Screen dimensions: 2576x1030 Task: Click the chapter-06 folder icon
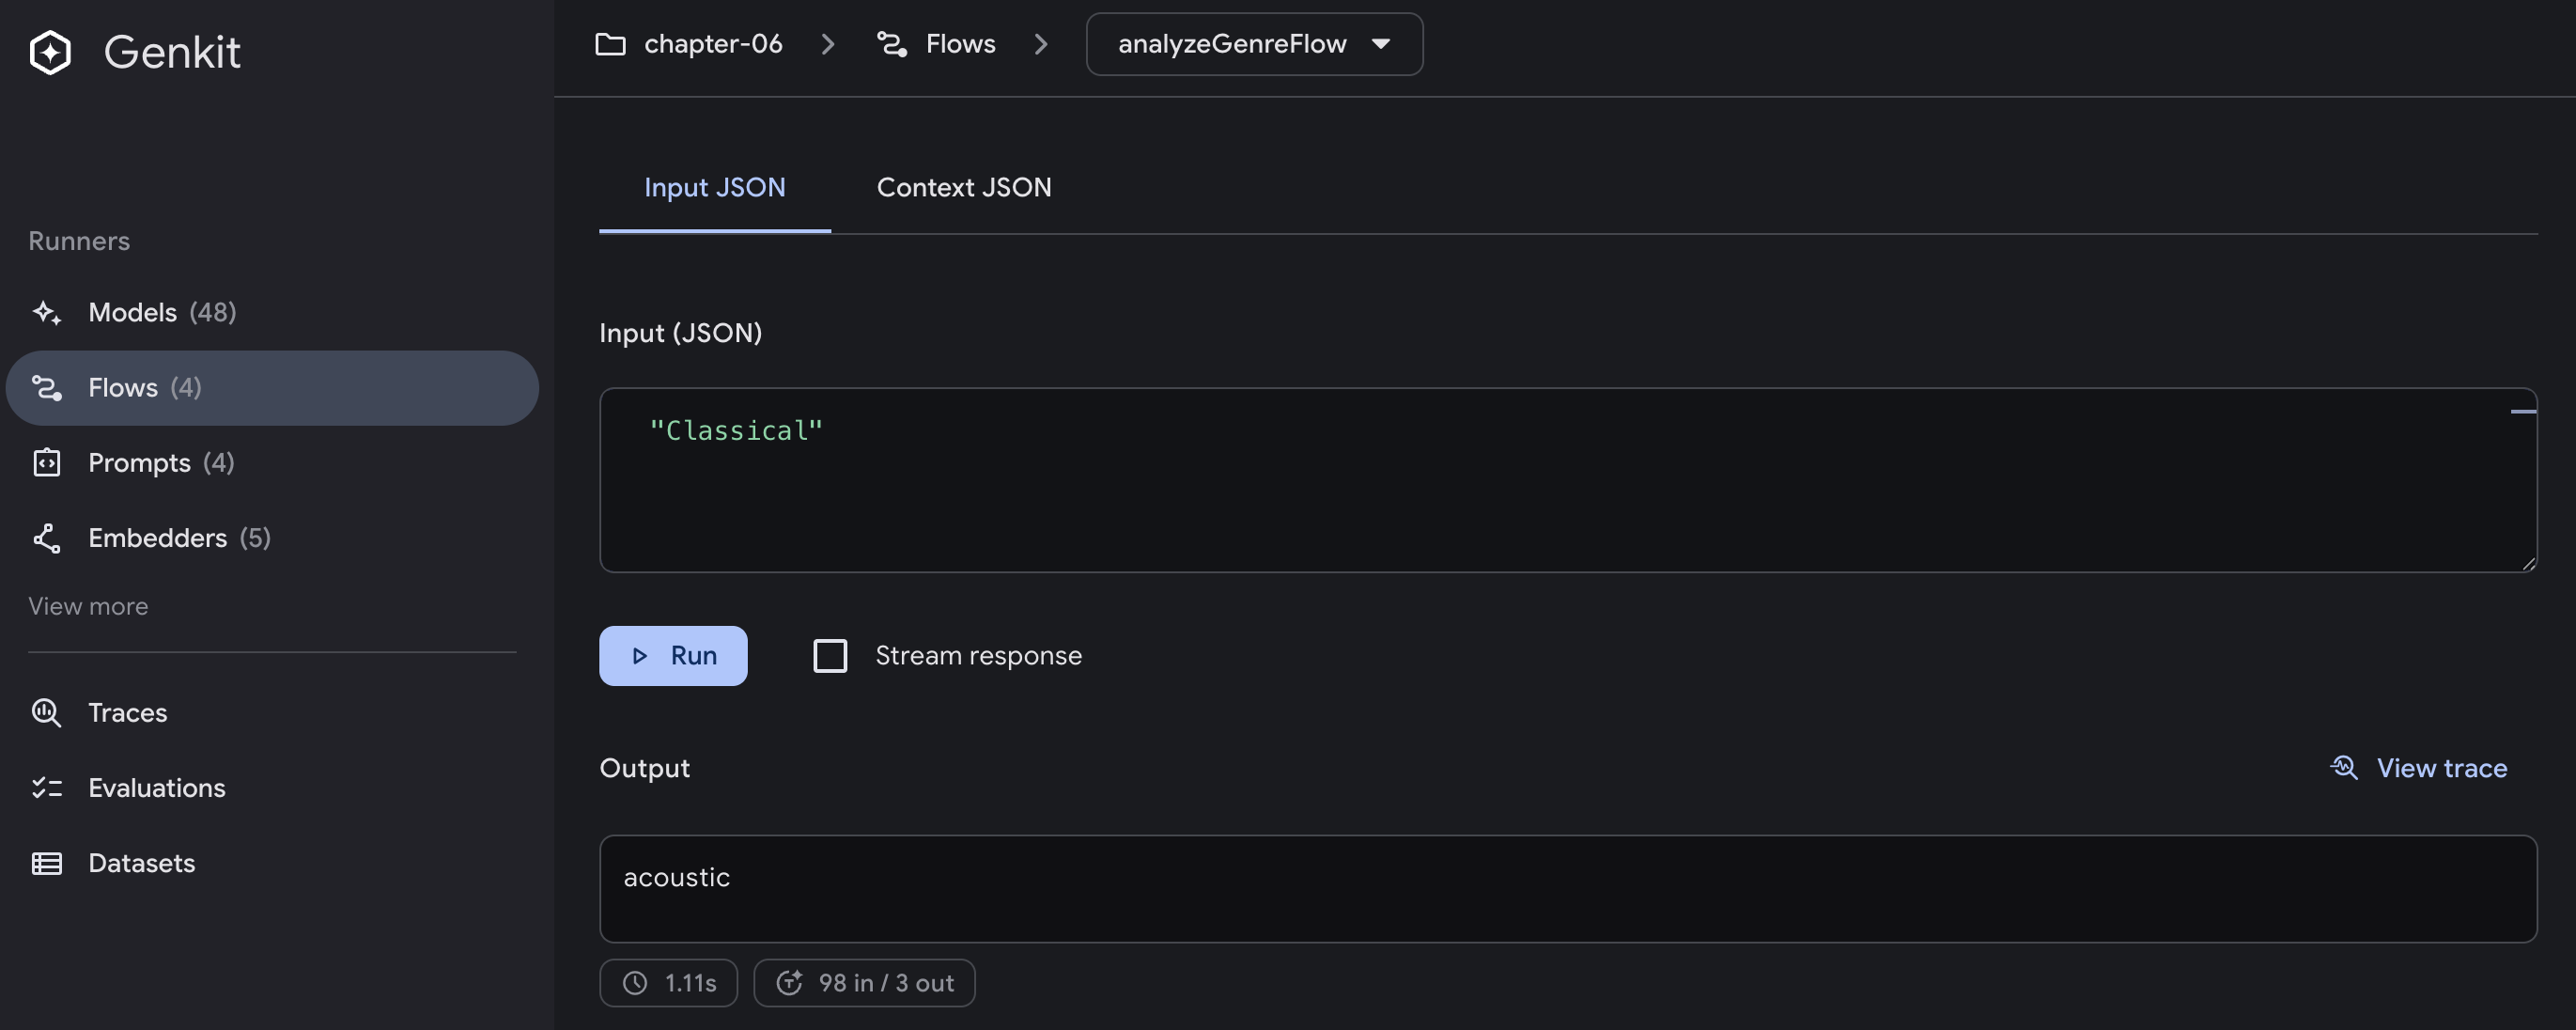click(x=610, y=44)
